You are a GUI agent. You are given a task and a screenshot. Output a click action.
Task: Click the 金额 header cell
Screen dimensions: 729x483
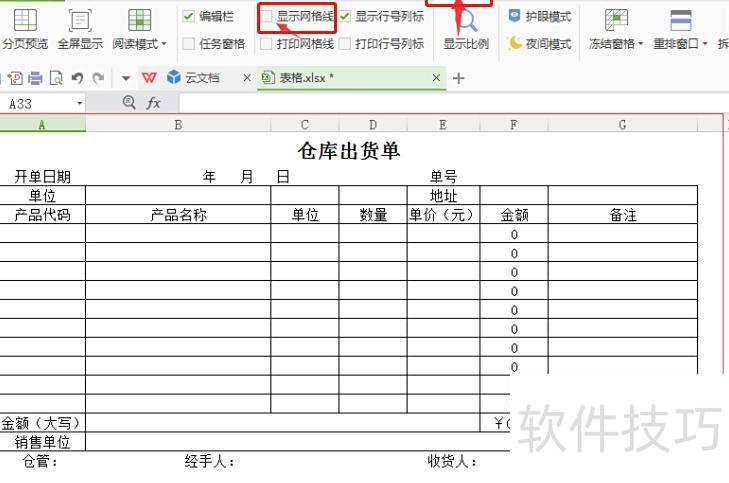point(514,215)
